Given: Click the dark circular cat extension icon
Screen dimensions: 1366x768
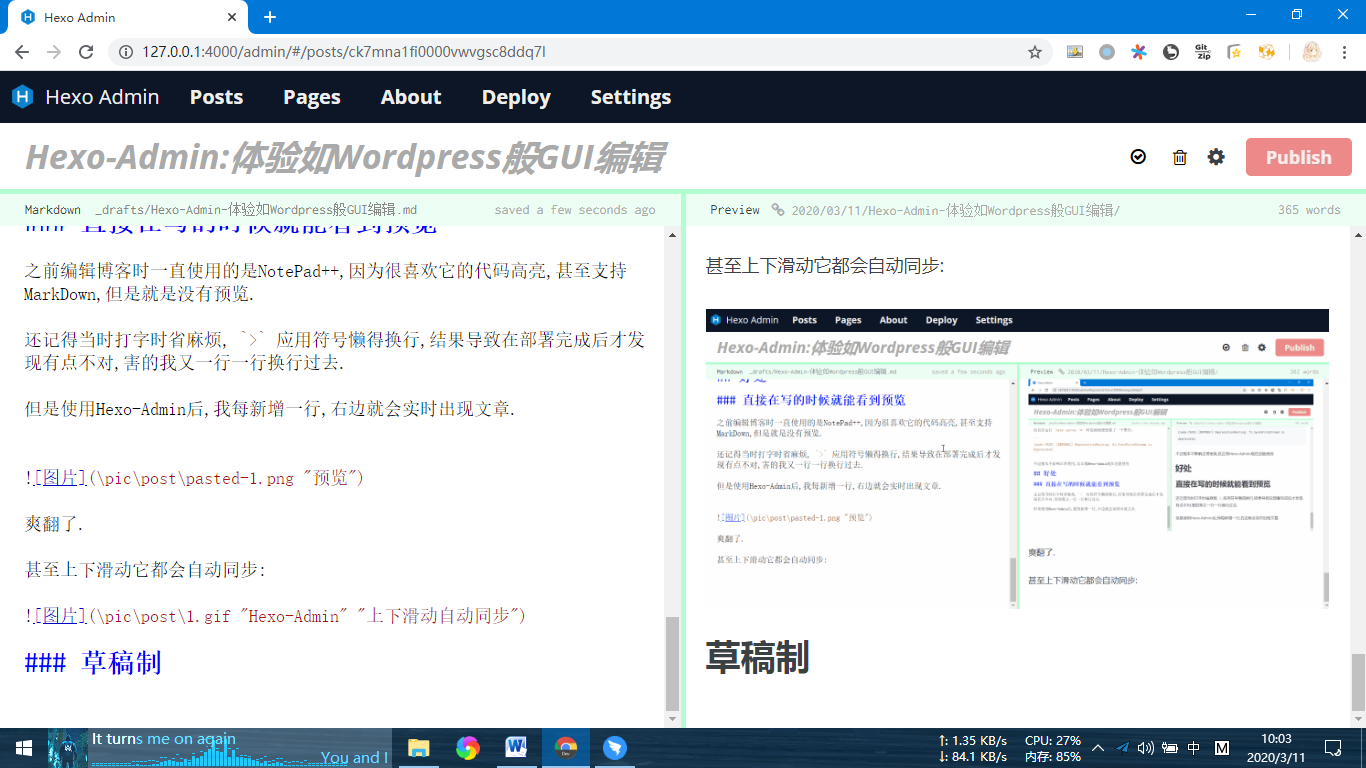Looking at the screenshot, I should coord(1171,52).
